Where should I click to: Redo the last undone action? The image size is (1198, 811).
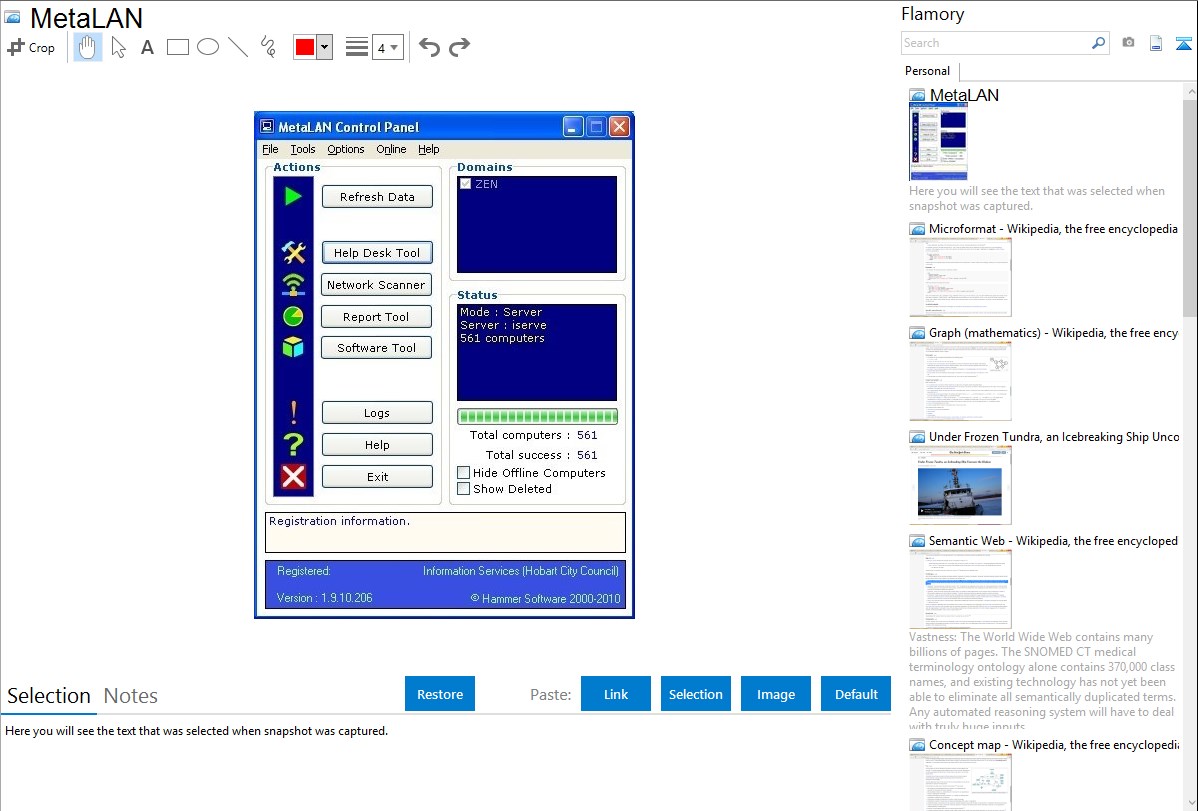459,47
